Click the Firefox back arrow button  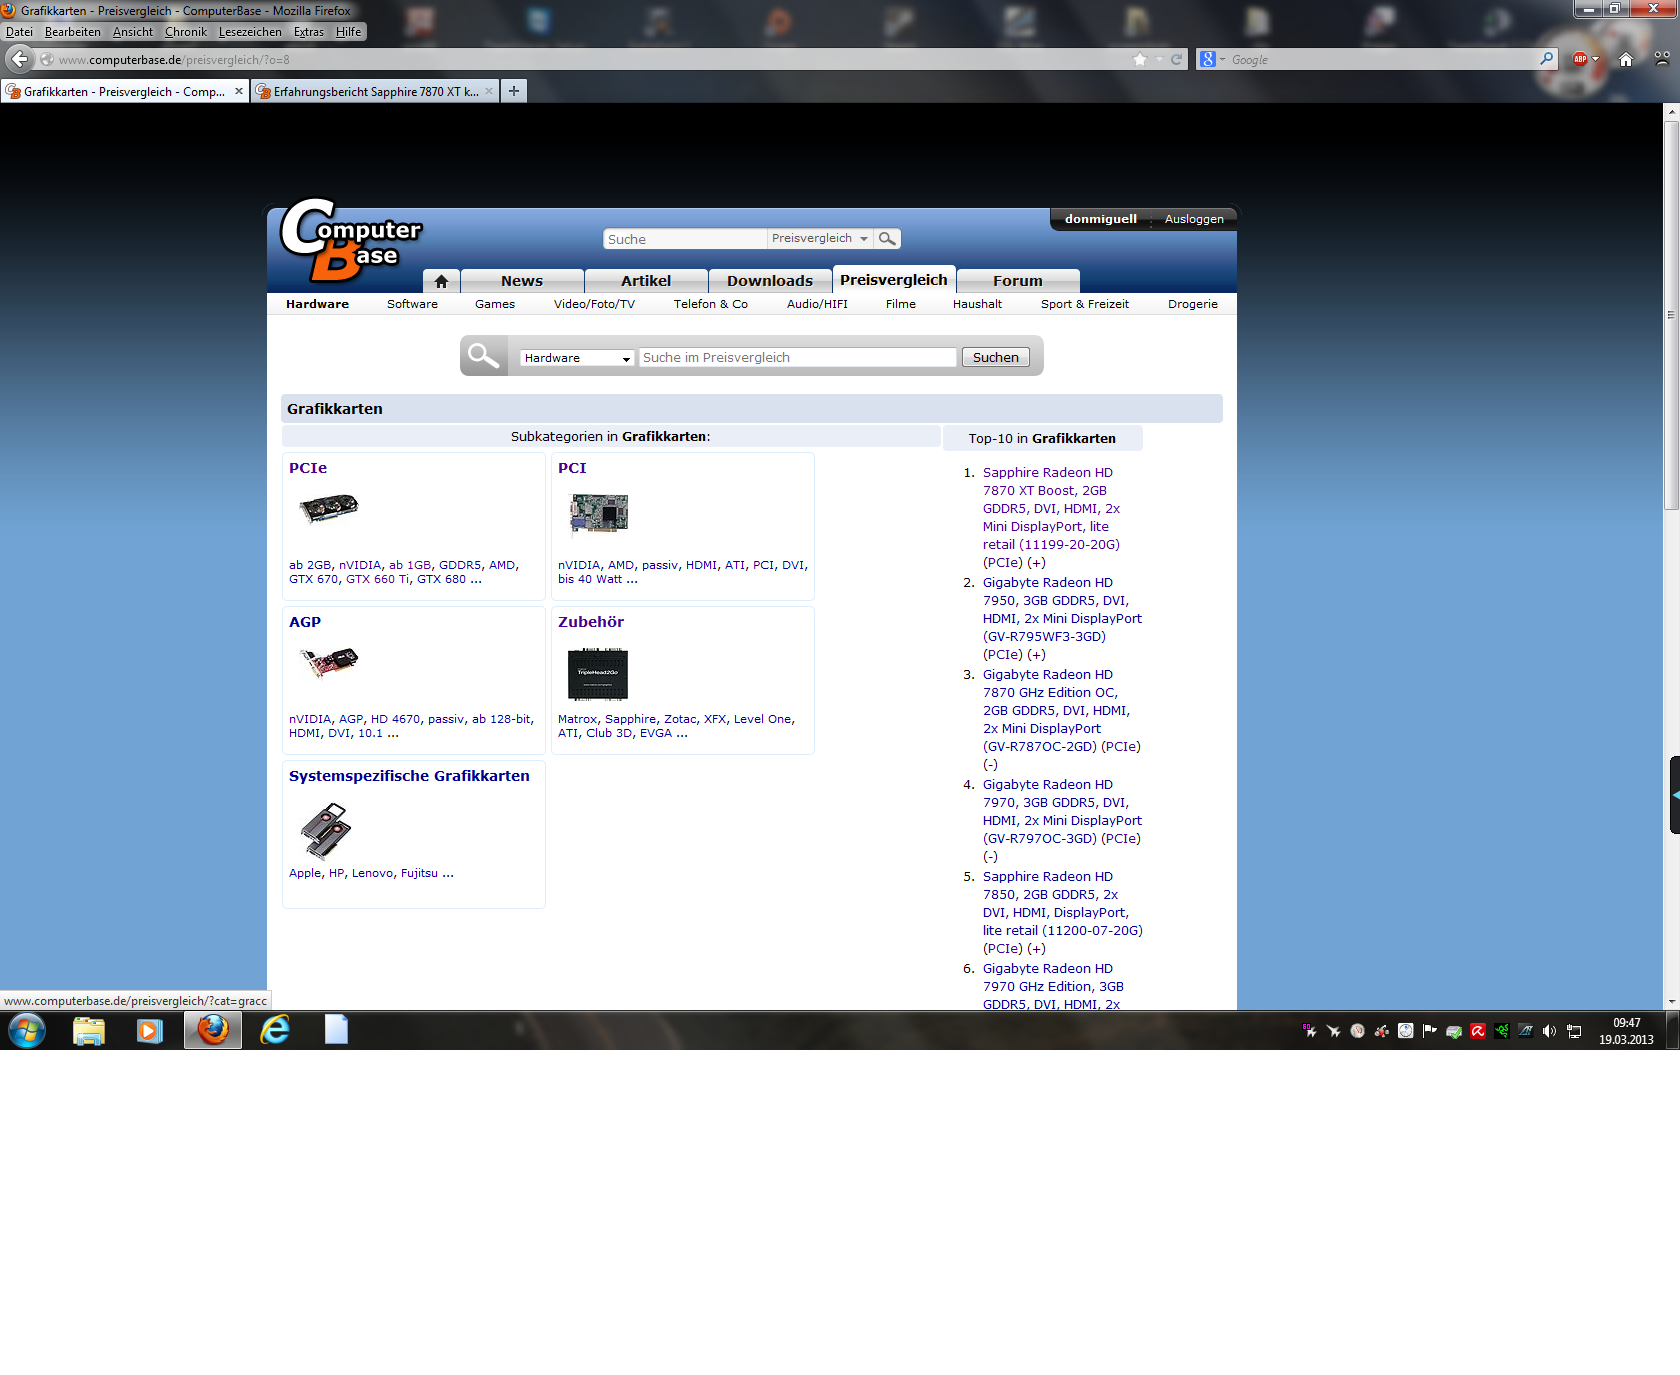pyautogui.click(x=20, y=59)
